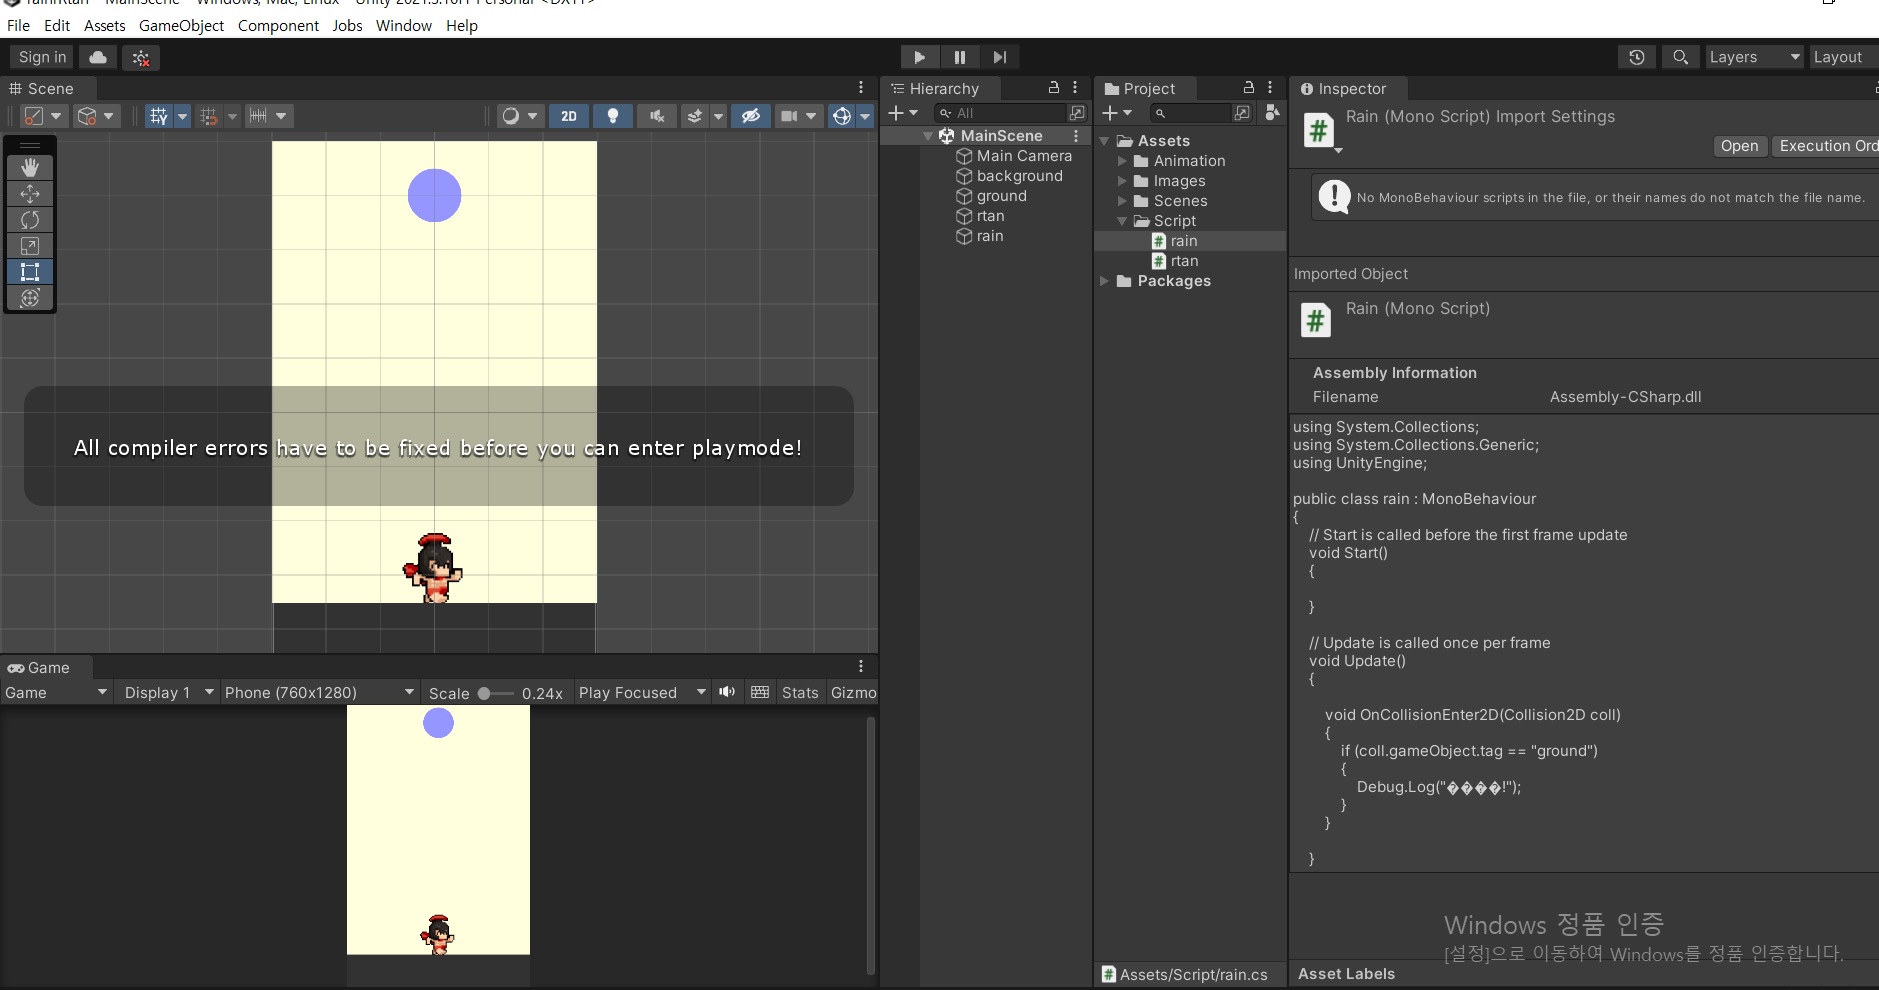This screenshot has height=990, width=1879.
Task: Expand the Animation folder
Action: pyautogui.click(x=1122, y=161)
